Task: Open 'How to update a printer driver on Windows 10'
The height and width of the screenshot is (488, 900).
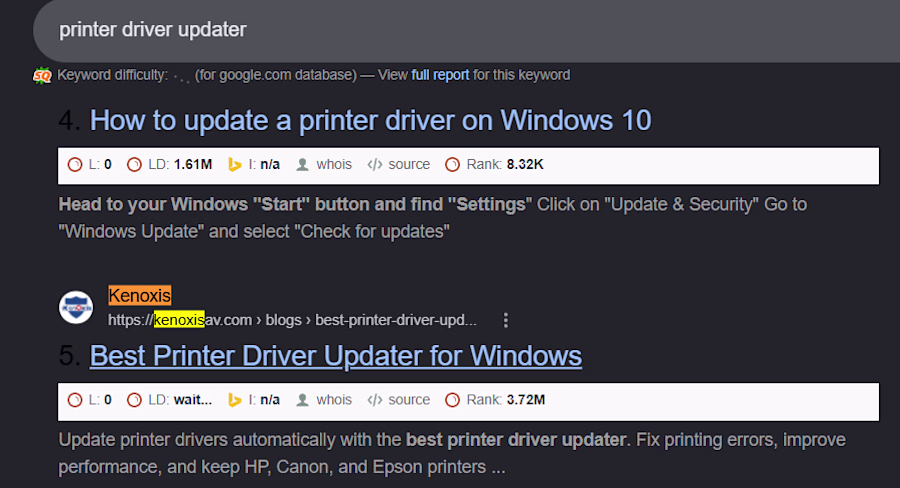Action: [x=370, y=121]
